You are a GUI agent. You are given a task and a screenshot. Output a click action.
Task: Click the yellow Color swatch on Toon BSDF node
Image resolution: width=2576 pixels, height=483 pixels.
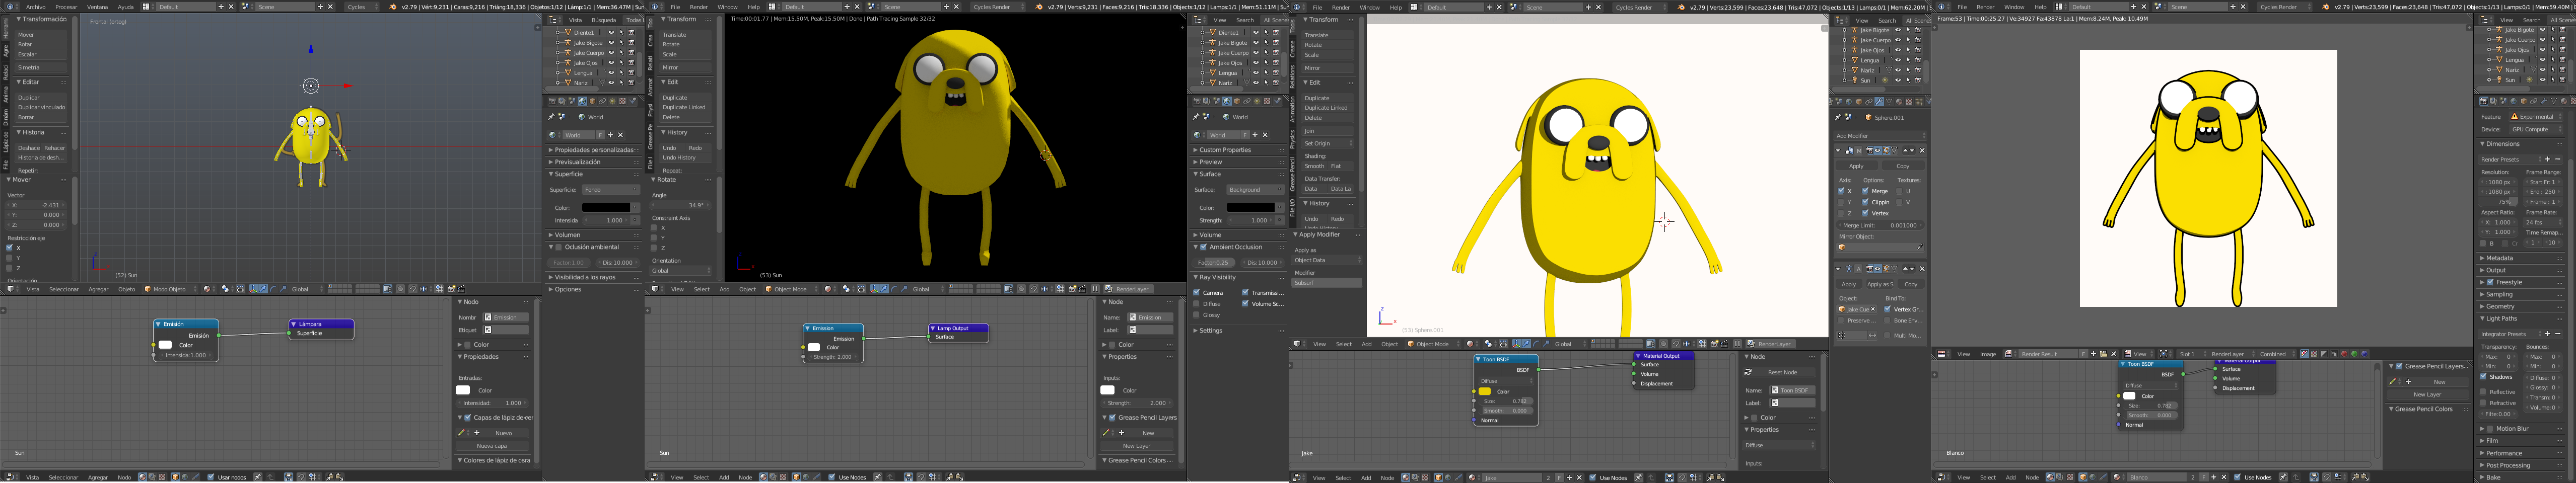(x=1485, y=391)
